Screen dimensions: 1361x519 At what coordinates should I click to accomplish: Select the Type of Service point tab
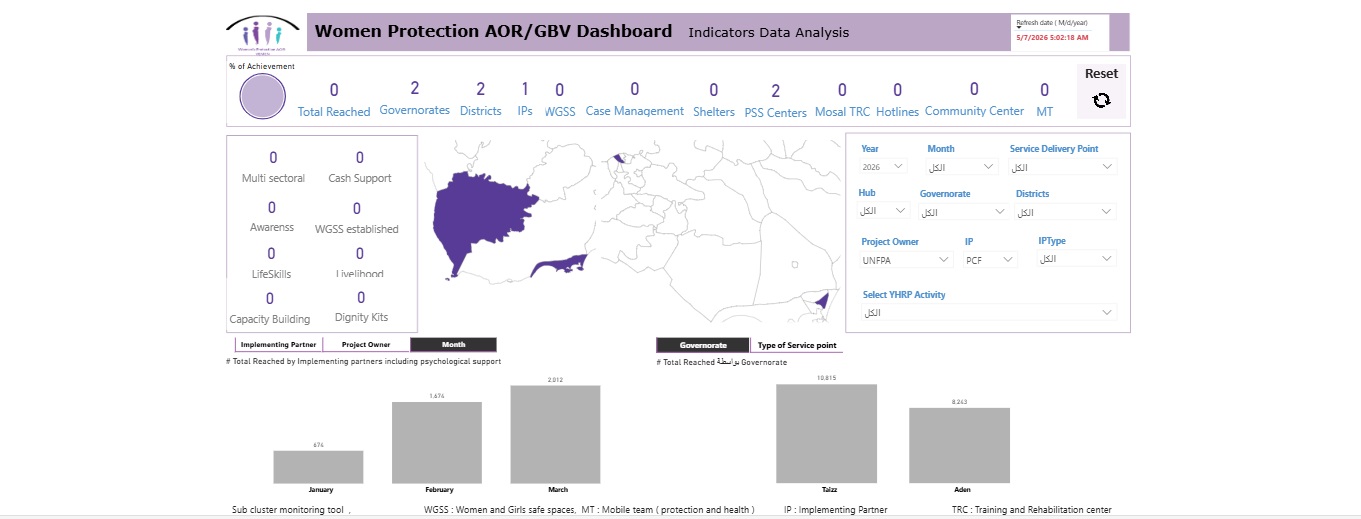(797, 345)
